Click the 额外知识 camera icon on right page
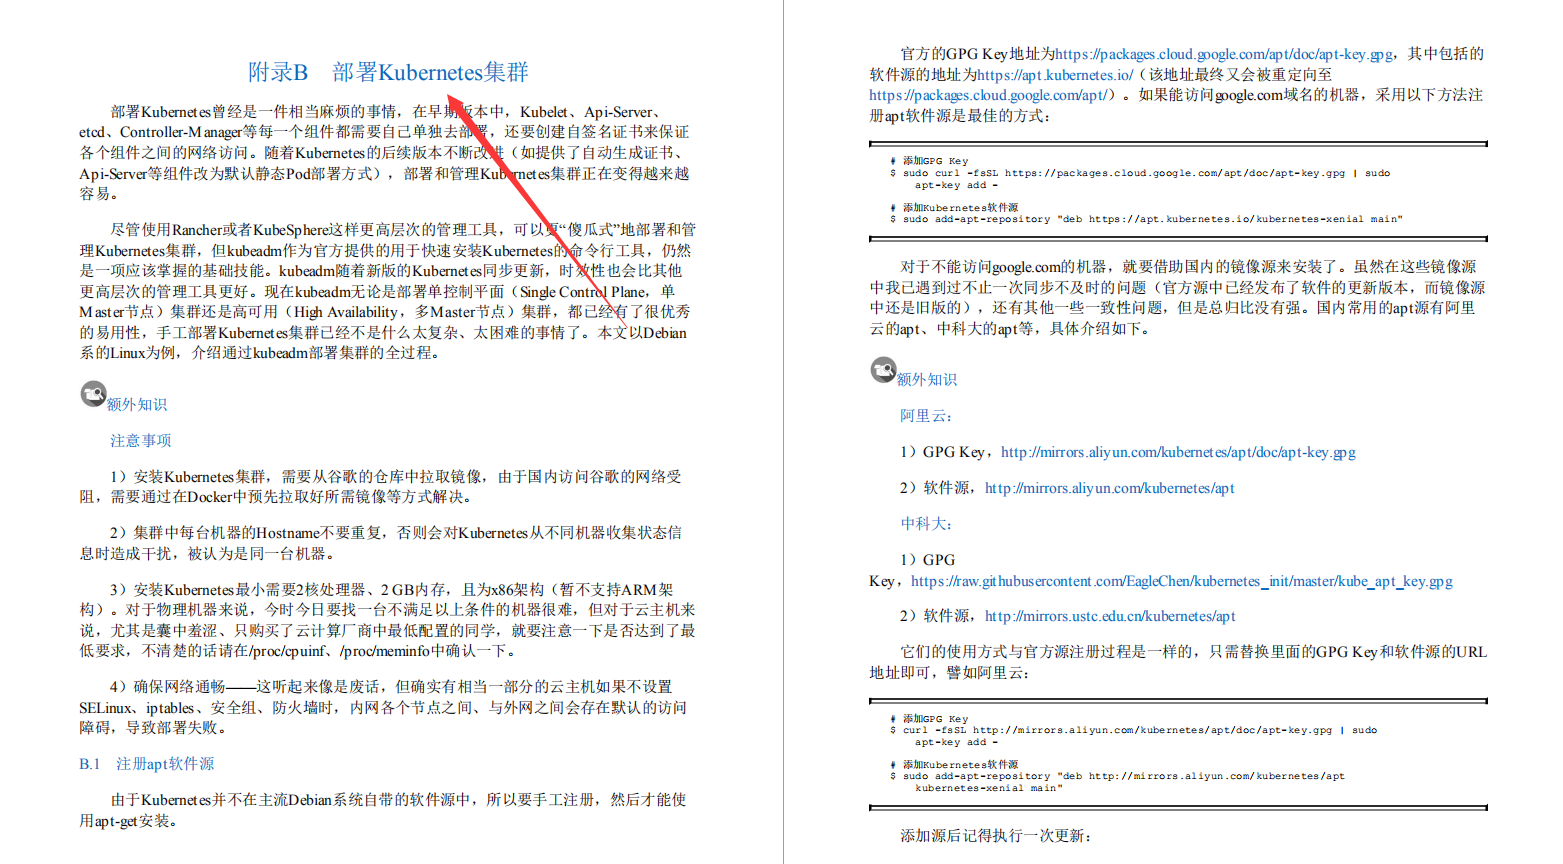 click(x=883, y=370)
